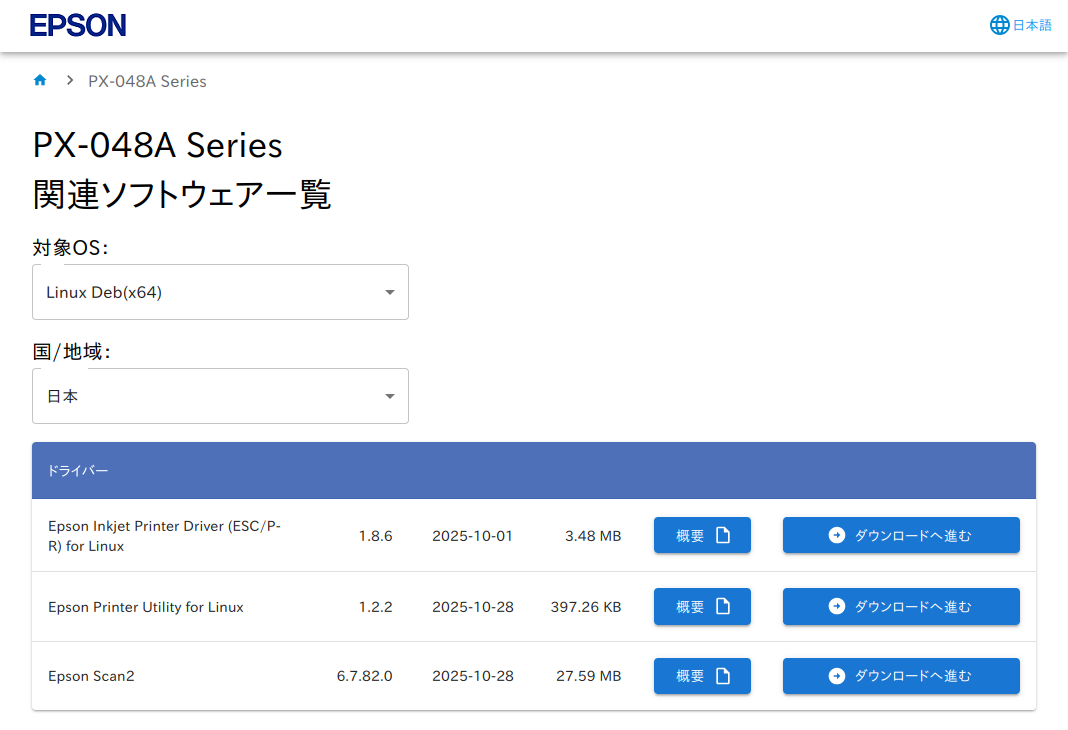Open the 国/地域 dropdown
1068x730 pixels.
[220, 396]
